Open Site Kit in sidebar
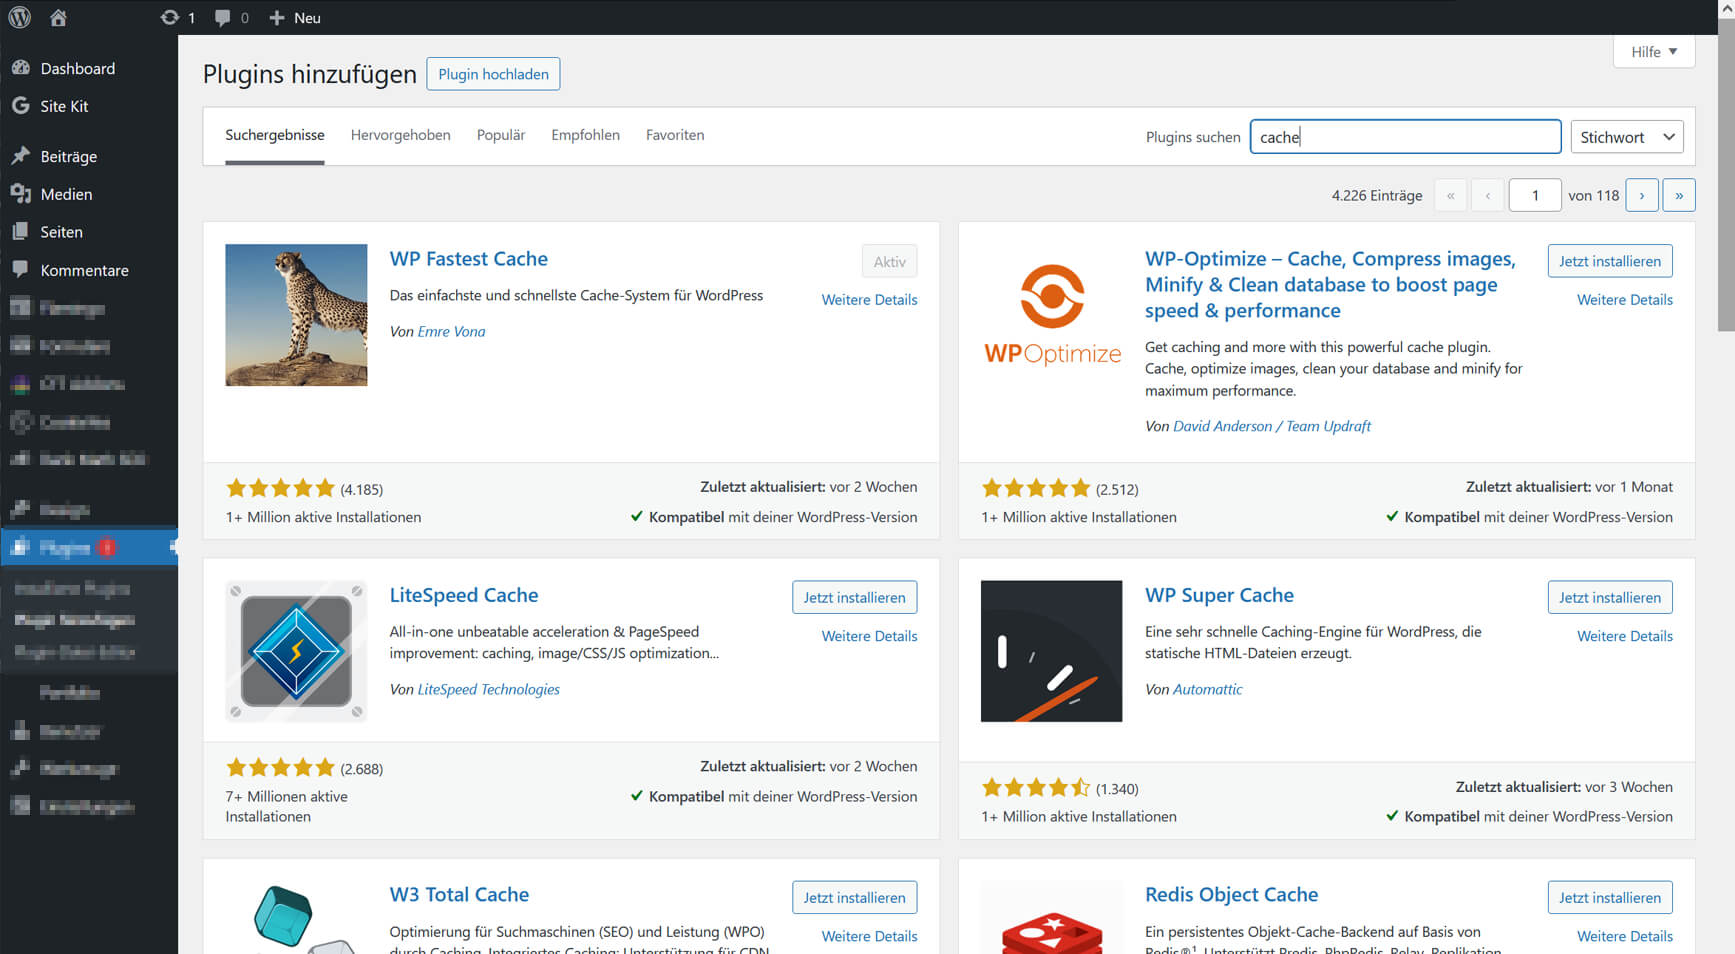The height and width of the screenshot is (954, 1735). pos(64,106)
